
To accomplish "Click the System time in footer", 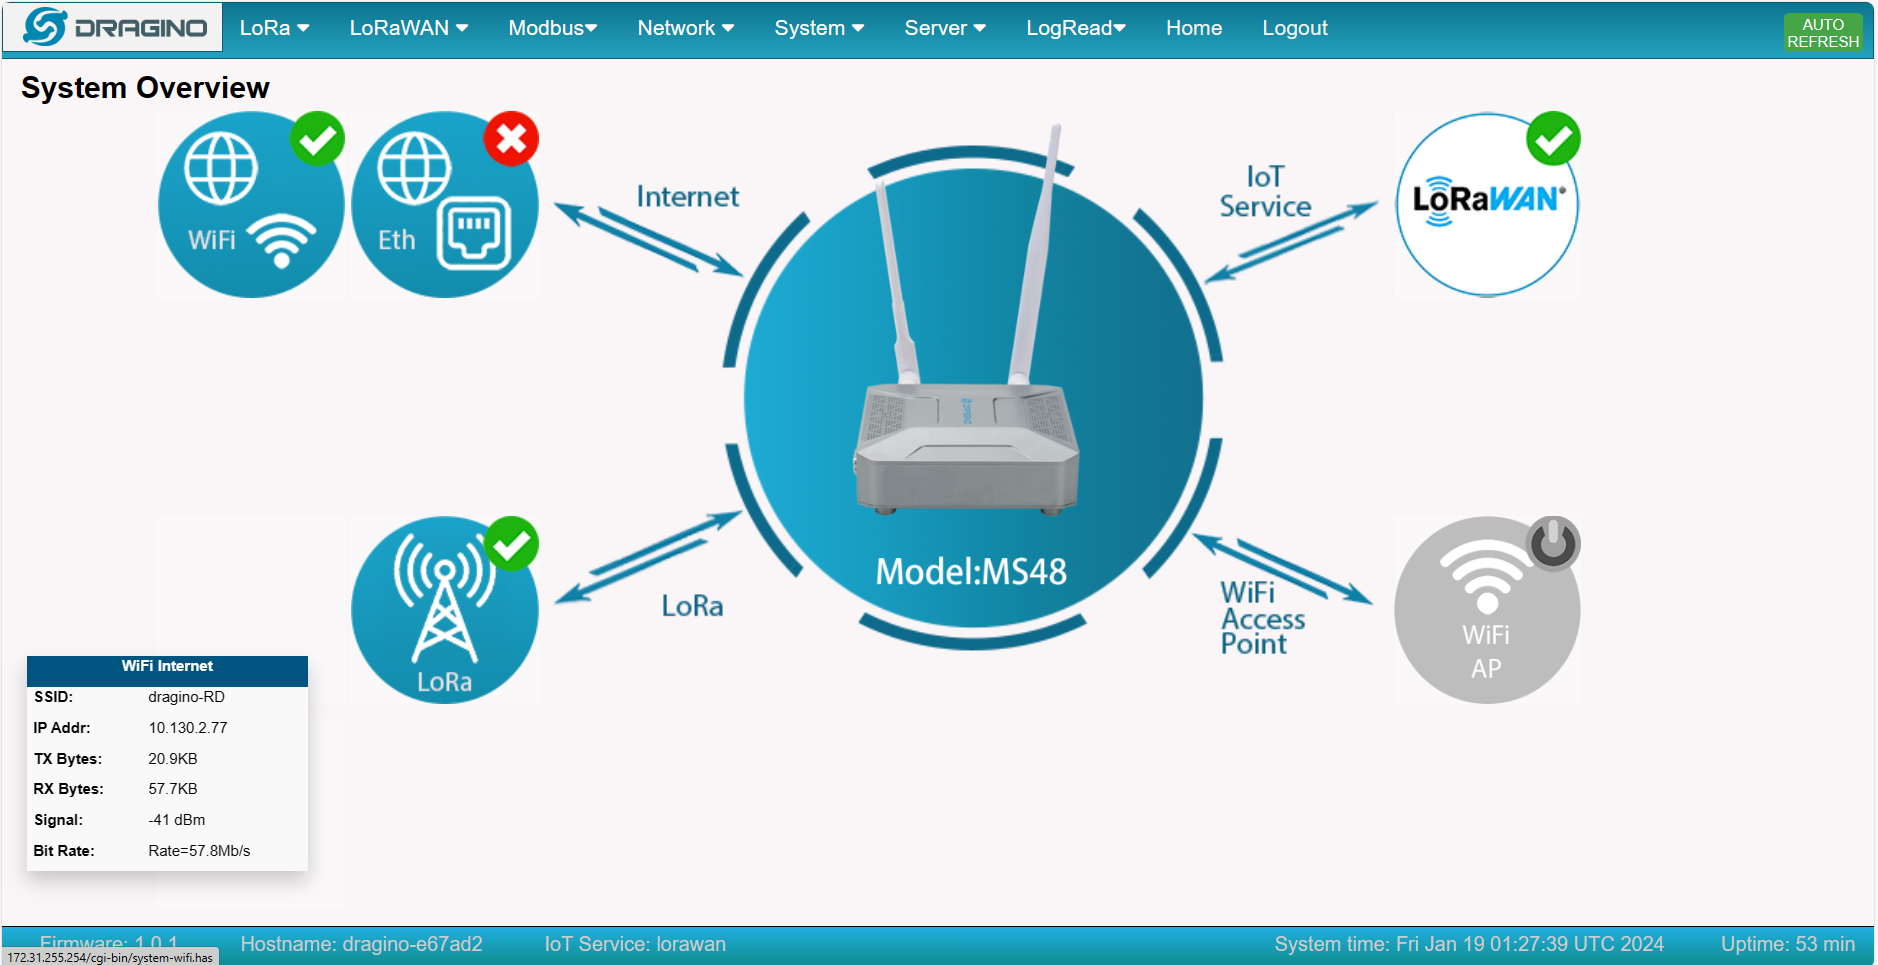I will 1469,944.
